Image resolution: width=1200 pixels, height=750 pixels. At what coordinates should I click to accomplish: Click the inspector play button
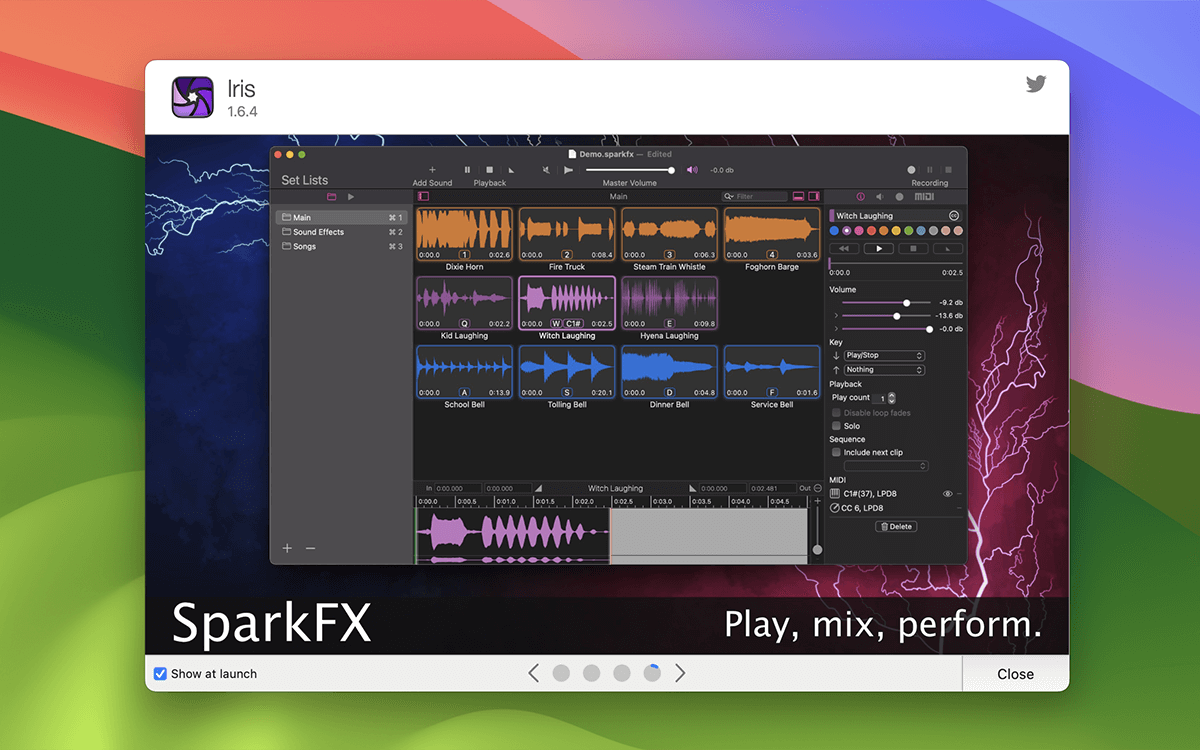[879, 248]
